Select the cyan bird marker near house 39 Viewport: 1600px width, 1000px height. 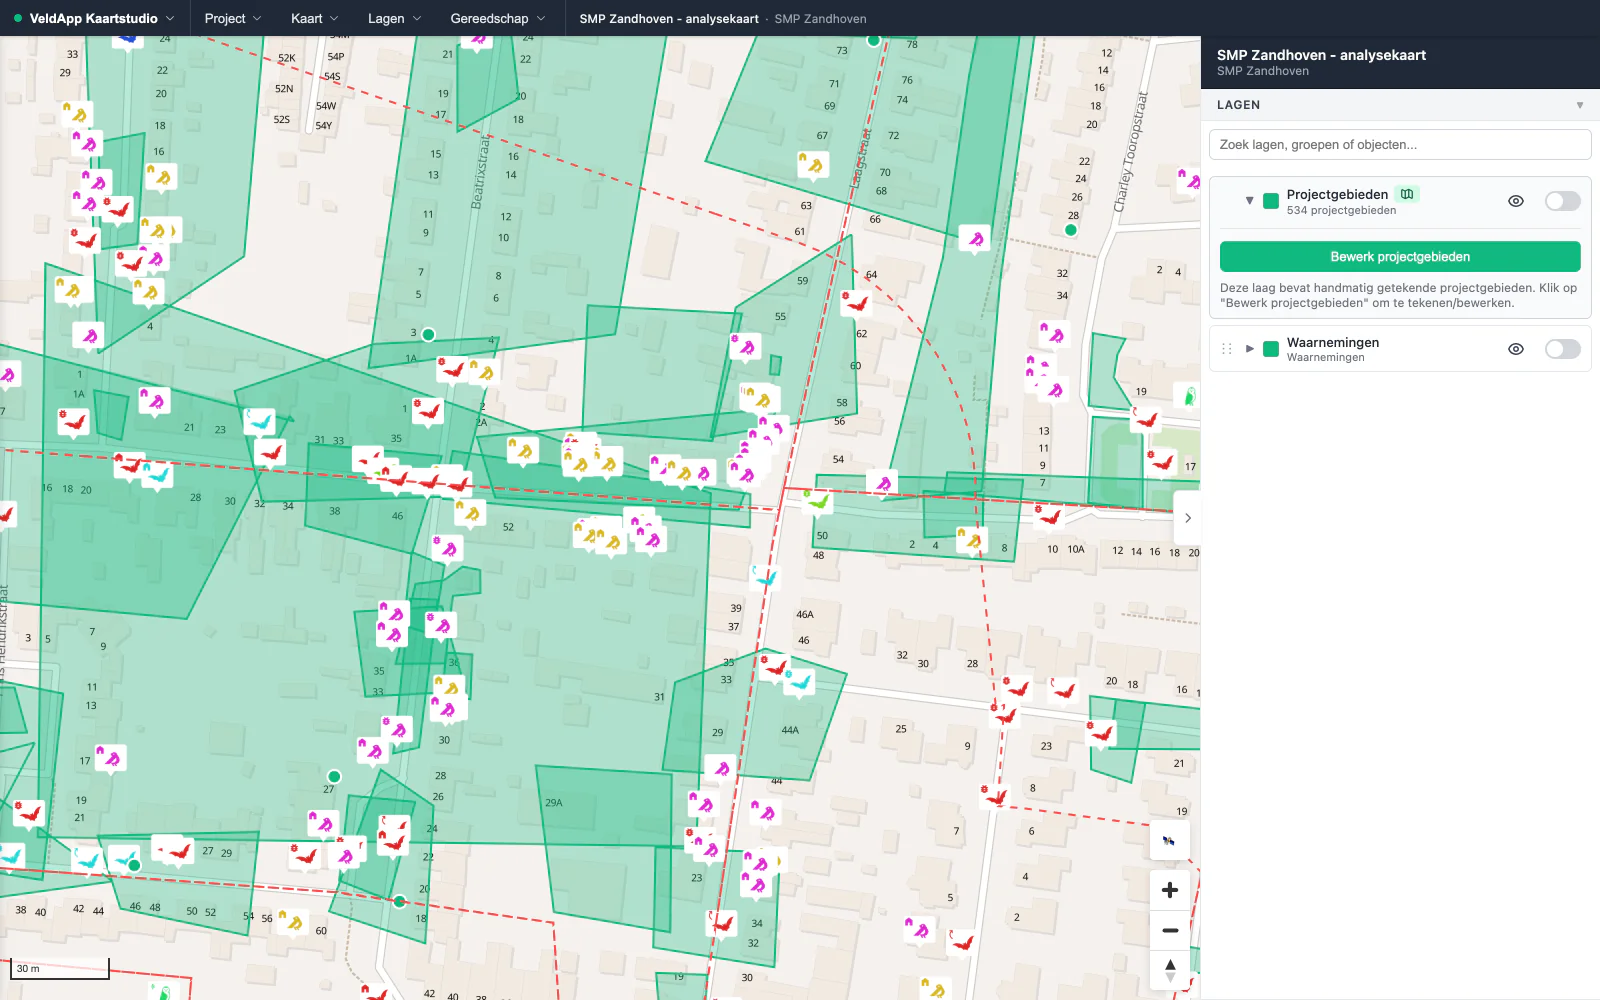tap(765, 577)
